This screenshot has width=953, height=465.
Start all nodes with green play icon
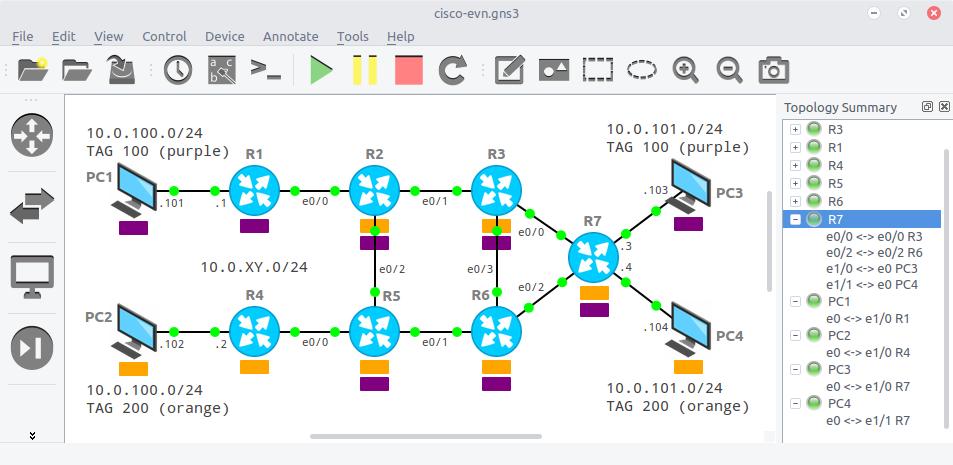click(x=321, y=70)
